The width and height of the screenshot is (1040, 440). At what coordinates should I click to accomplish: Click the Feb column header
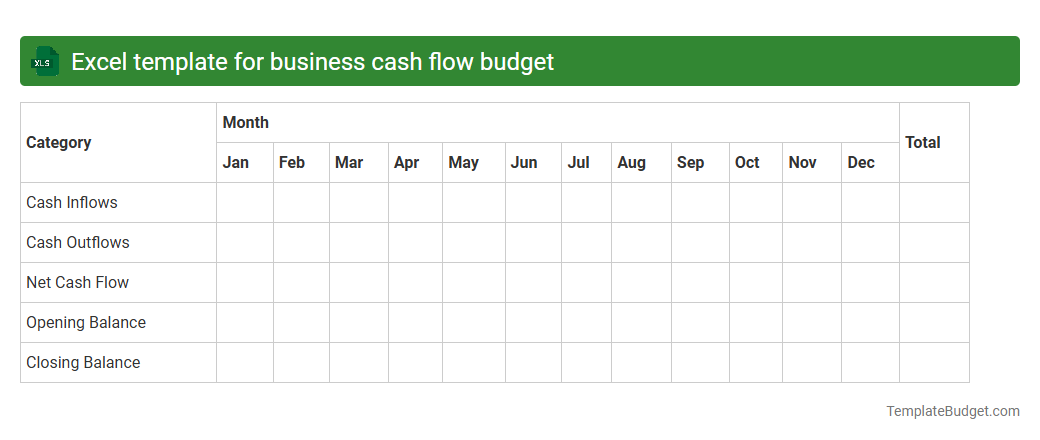[301, 163]
